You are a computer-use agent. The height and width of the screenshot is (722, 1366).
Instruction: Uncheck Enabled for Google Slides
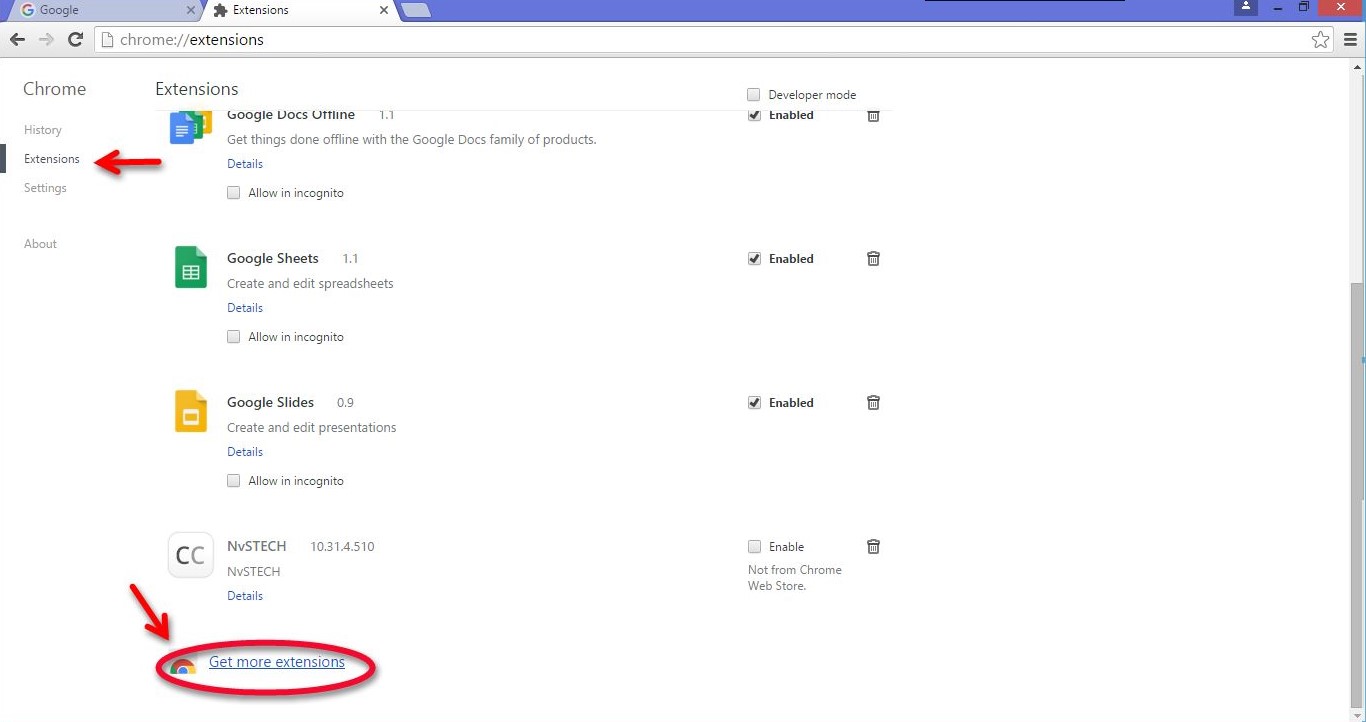(754, 403)
